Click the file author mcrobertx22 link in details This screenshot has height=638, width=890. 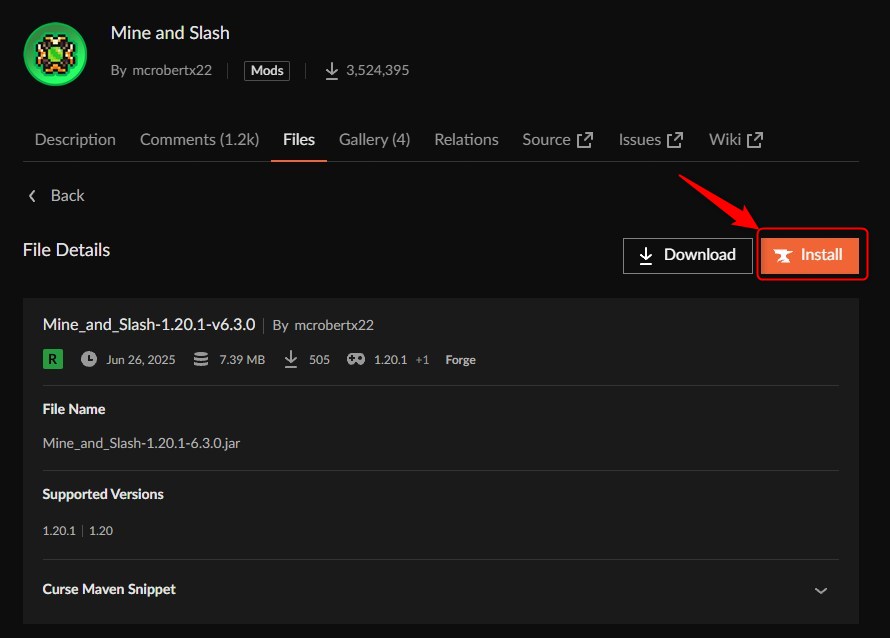pos(334,325)
